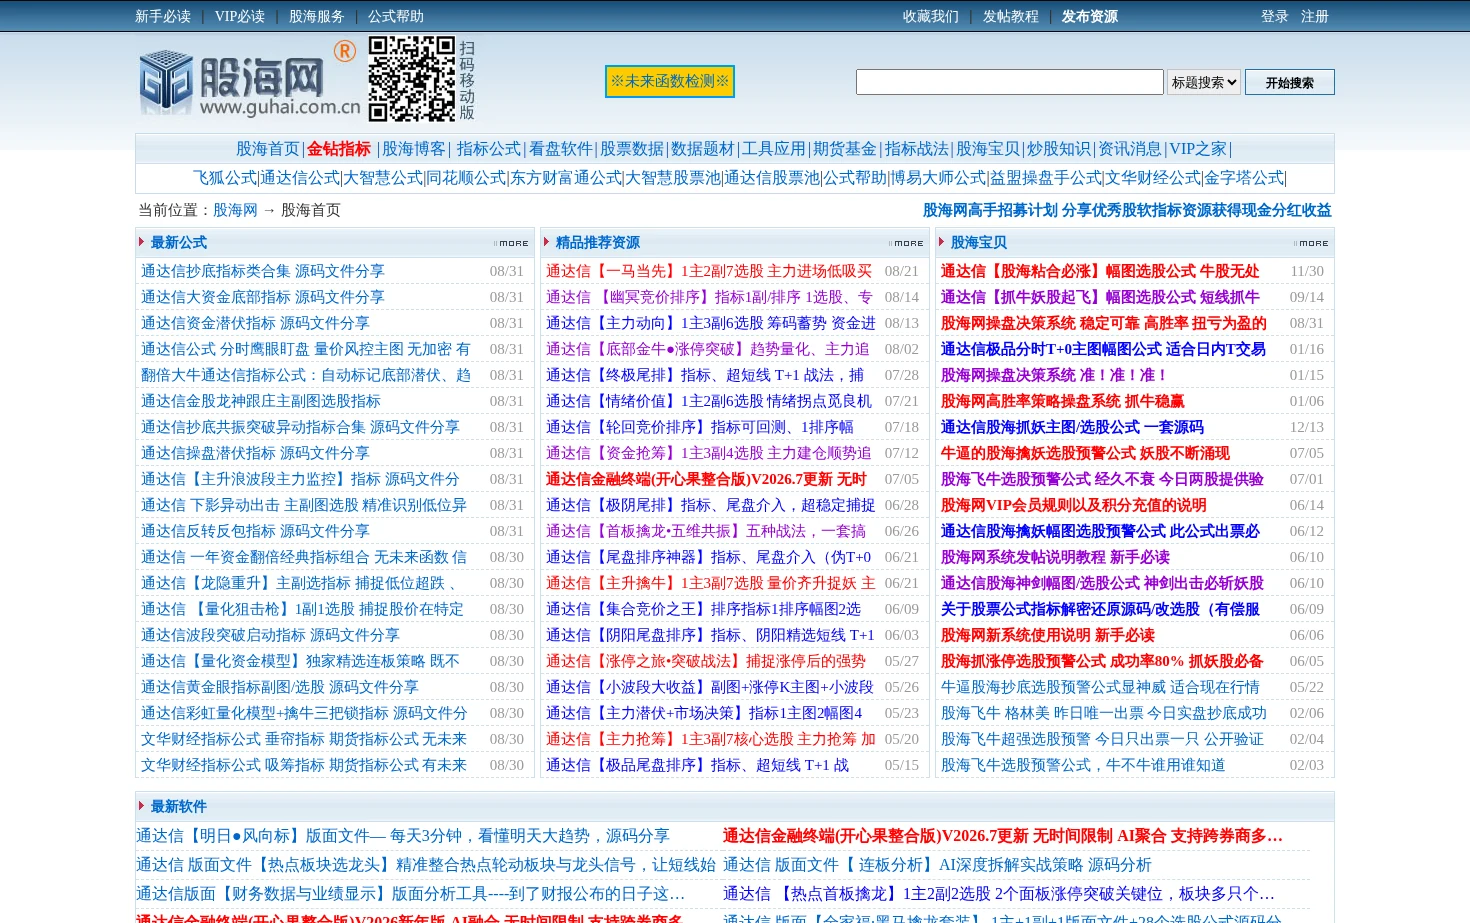This screenshot has height=923, width=1470.
Task: Open 最新公式 panel heading
Action: [x=179, y=243]
